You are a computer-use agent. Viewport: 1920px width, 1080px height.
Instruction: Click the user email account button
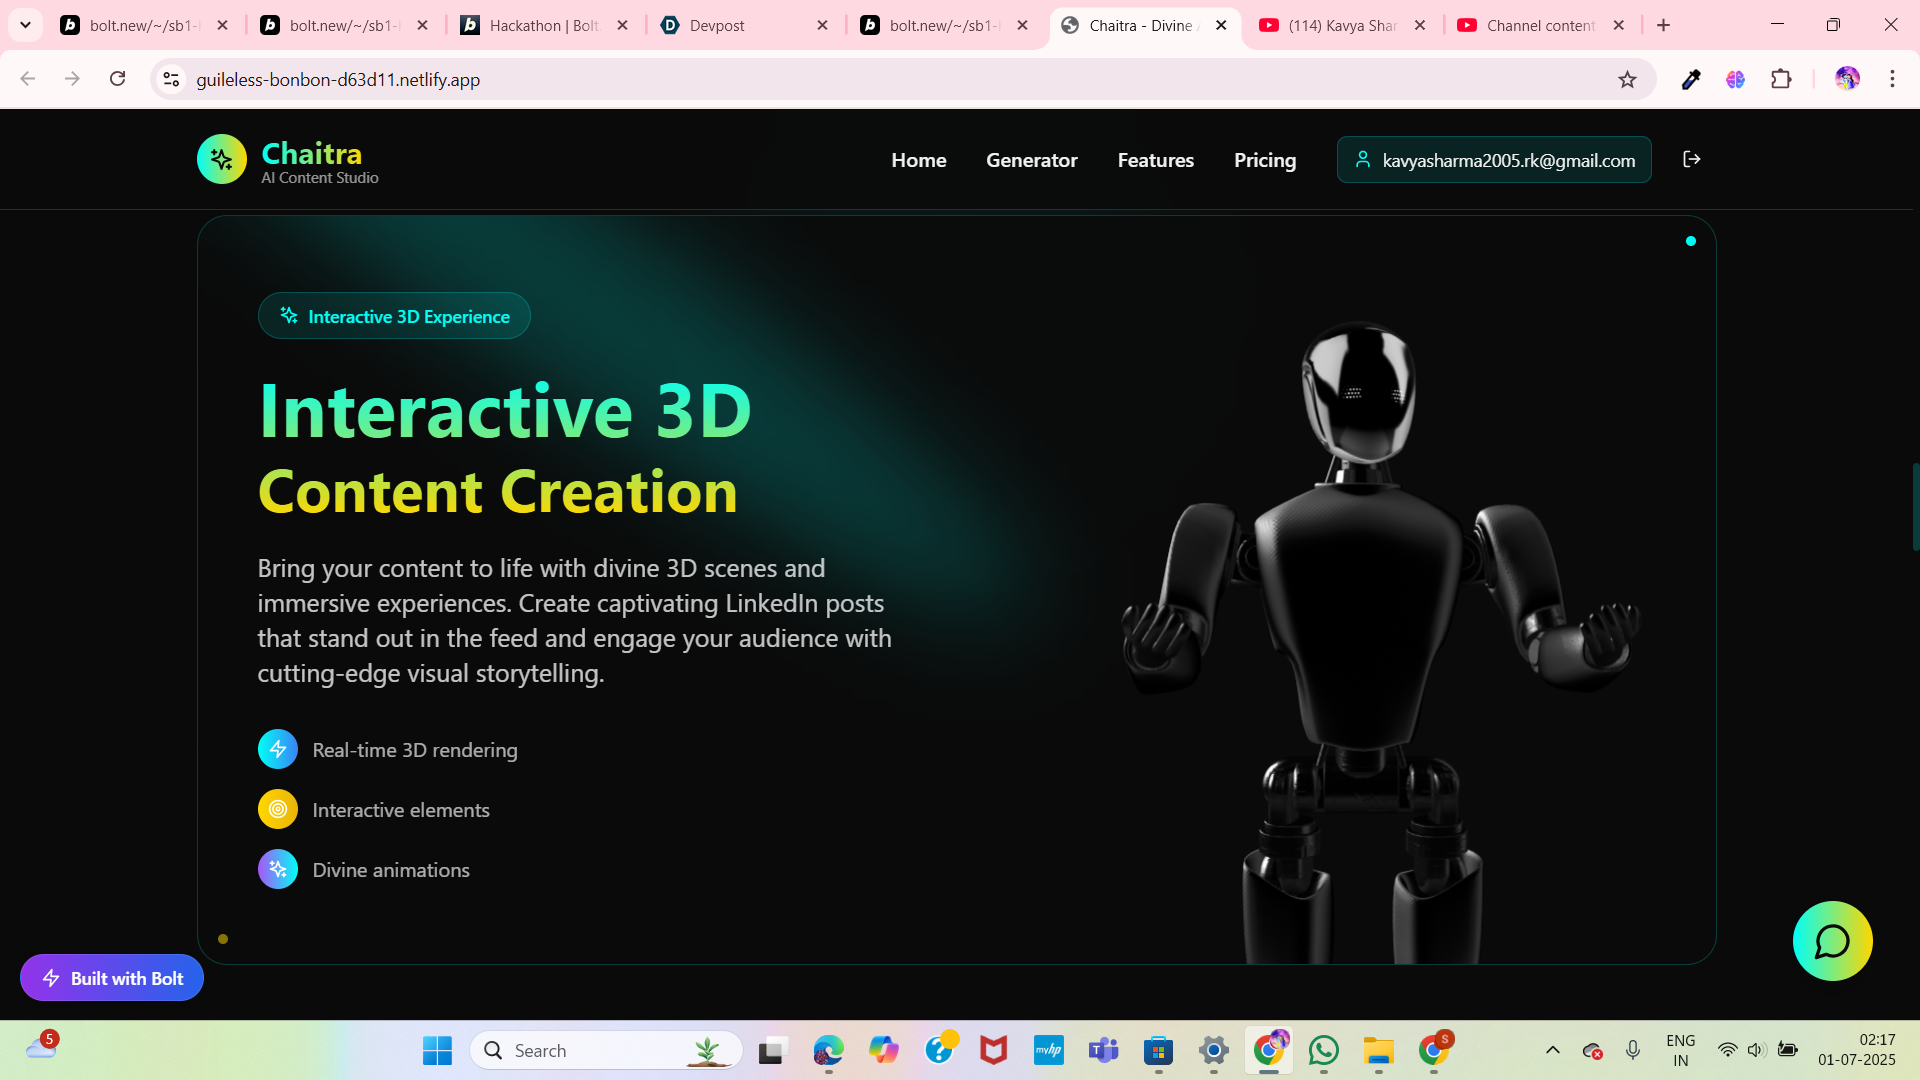click(x=1494, y=160)
